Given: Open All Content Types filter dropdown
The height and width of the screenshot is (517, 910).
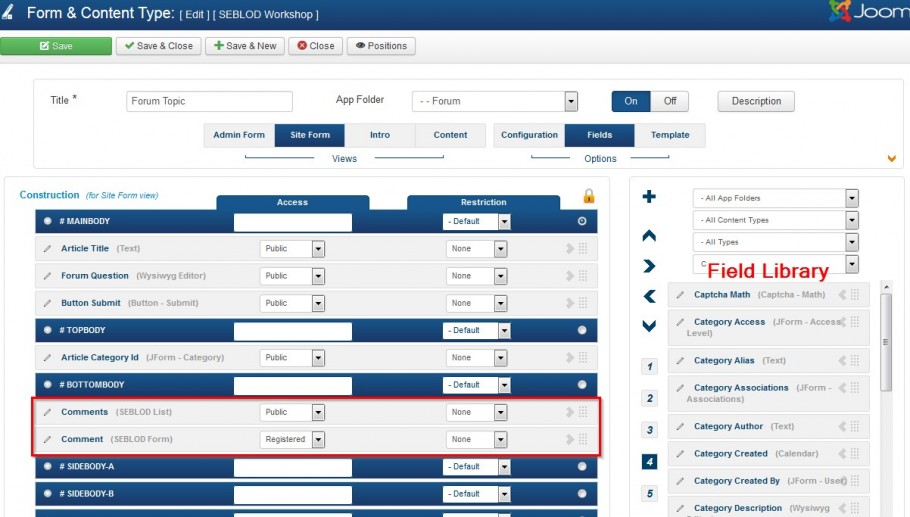Looking at the screenshot, I should point(775,220).
